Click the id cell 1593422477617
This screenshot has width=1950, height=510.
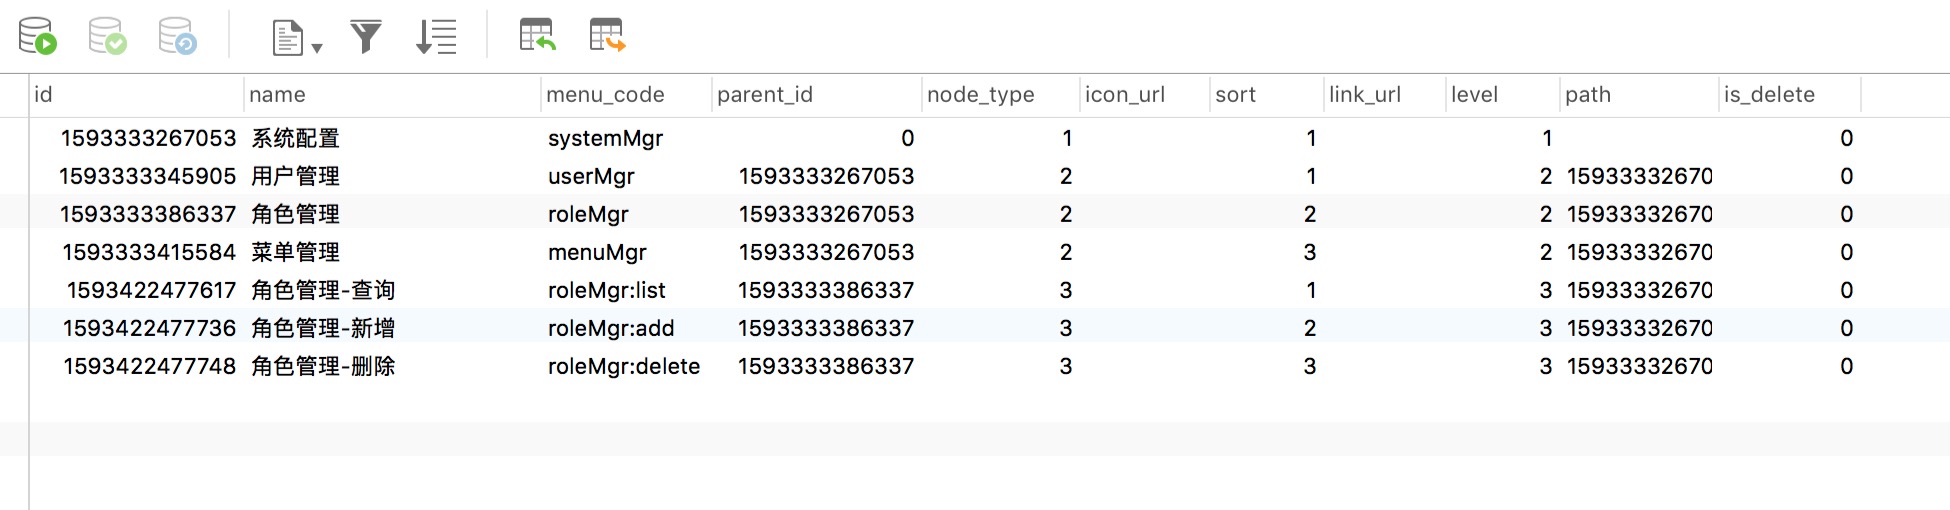151,290
